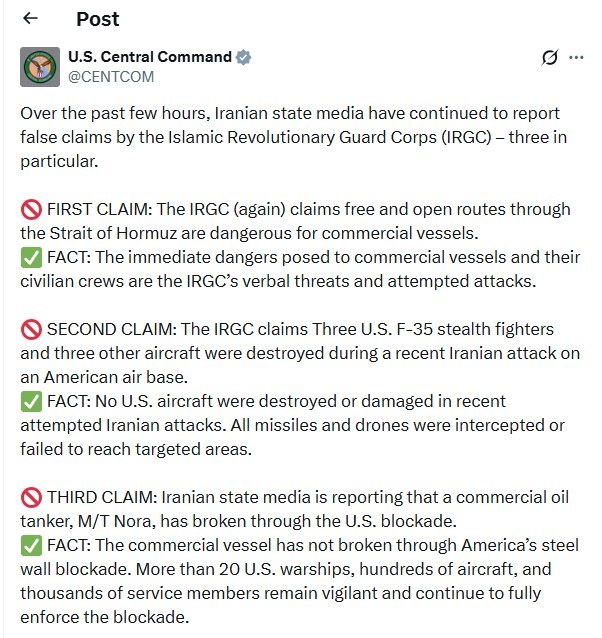Open the U.S. Central Command profile avatar
The image size is (602, 638).
tap(40, 67)
